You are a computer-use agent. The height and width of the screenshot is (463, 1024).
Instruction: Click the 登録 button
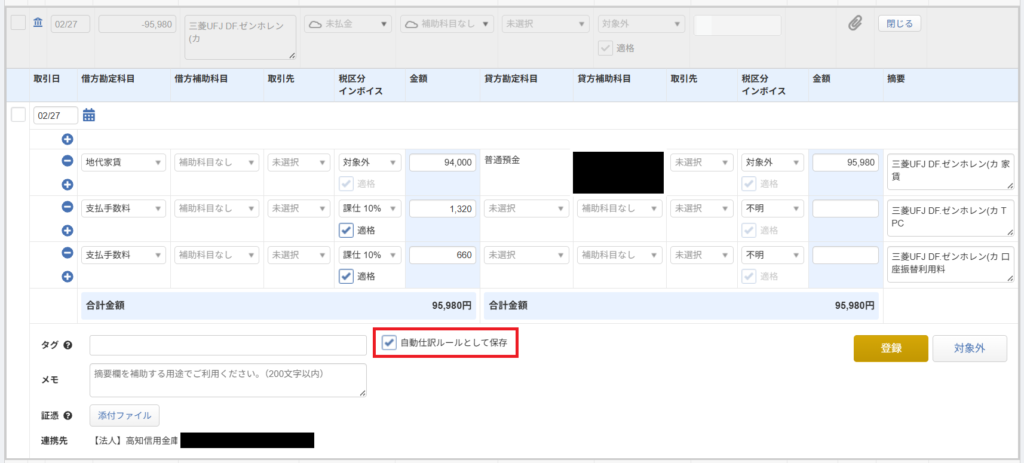point(891,348)
